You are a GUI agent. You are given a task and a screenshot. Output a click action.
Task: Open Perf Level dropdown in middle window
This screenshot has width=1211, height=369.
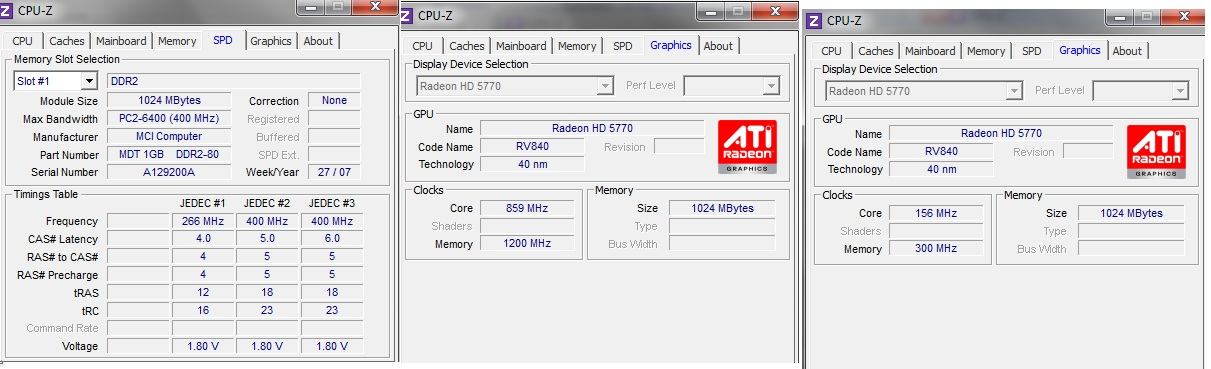point(731,86)
